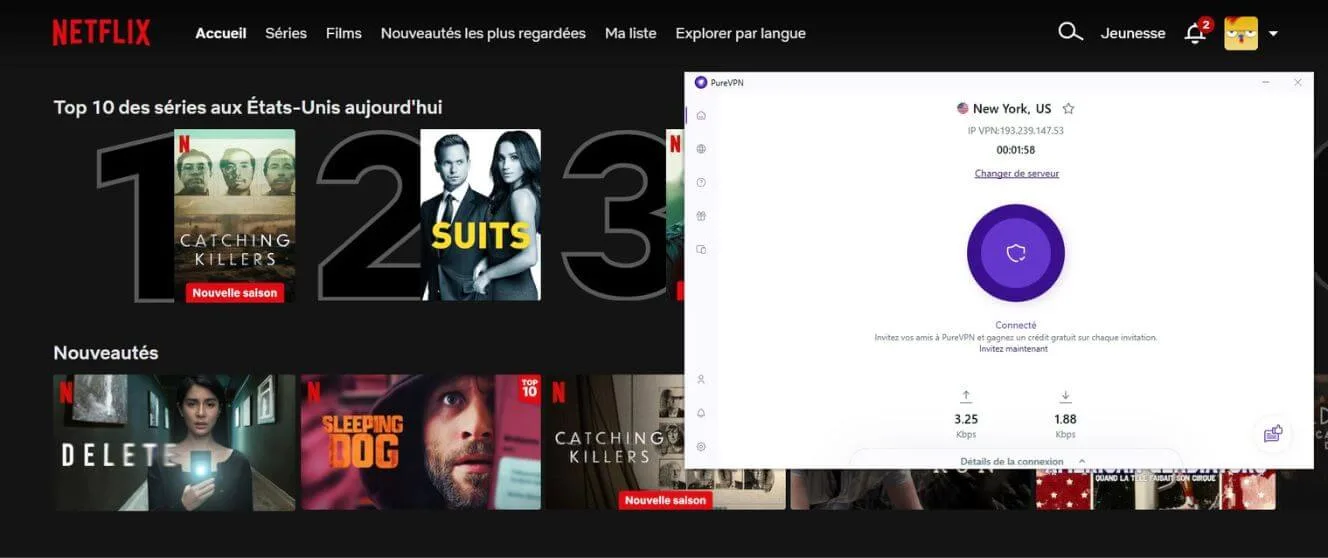The image size is (1328, 558).
Task: Open Netflix notifications bell
Action: [1194, 33]
